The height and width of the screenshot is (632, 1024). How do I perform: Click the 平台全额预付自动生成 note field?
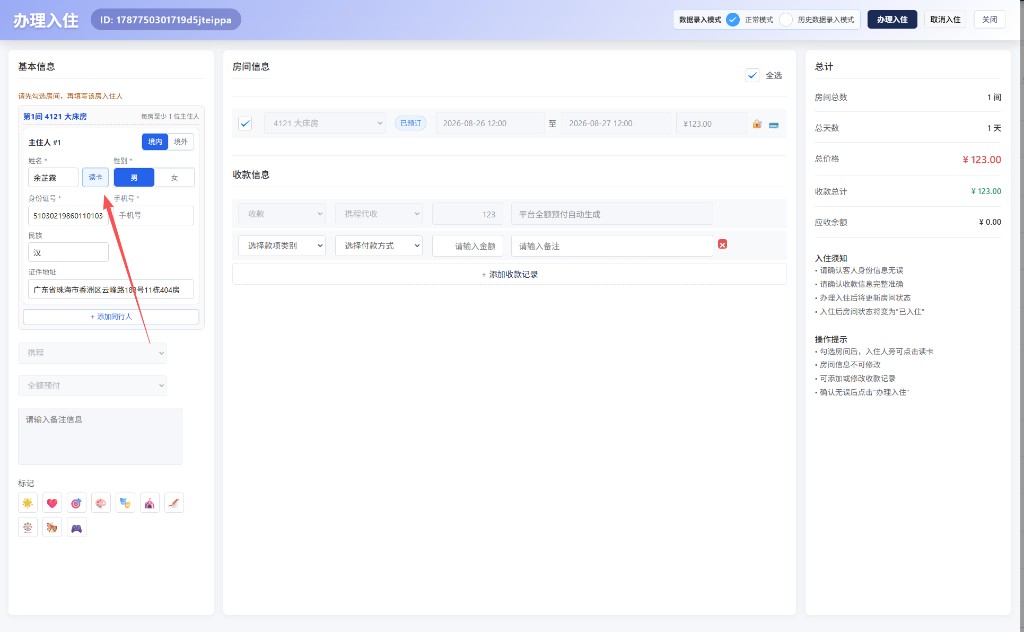[x=612, y=213]
